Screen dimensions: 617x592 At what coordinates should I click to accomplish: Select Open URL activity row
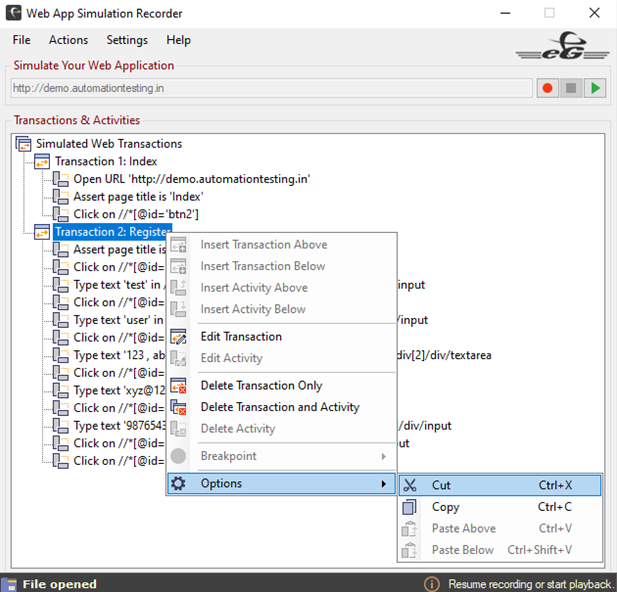coord(192,179)
